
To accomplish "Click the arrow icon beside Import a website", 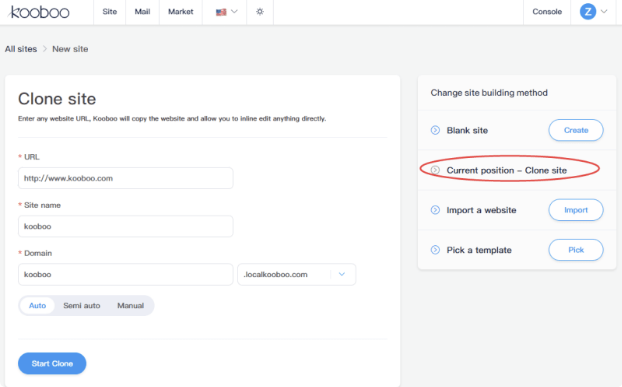I will click(x=435, y=210).
